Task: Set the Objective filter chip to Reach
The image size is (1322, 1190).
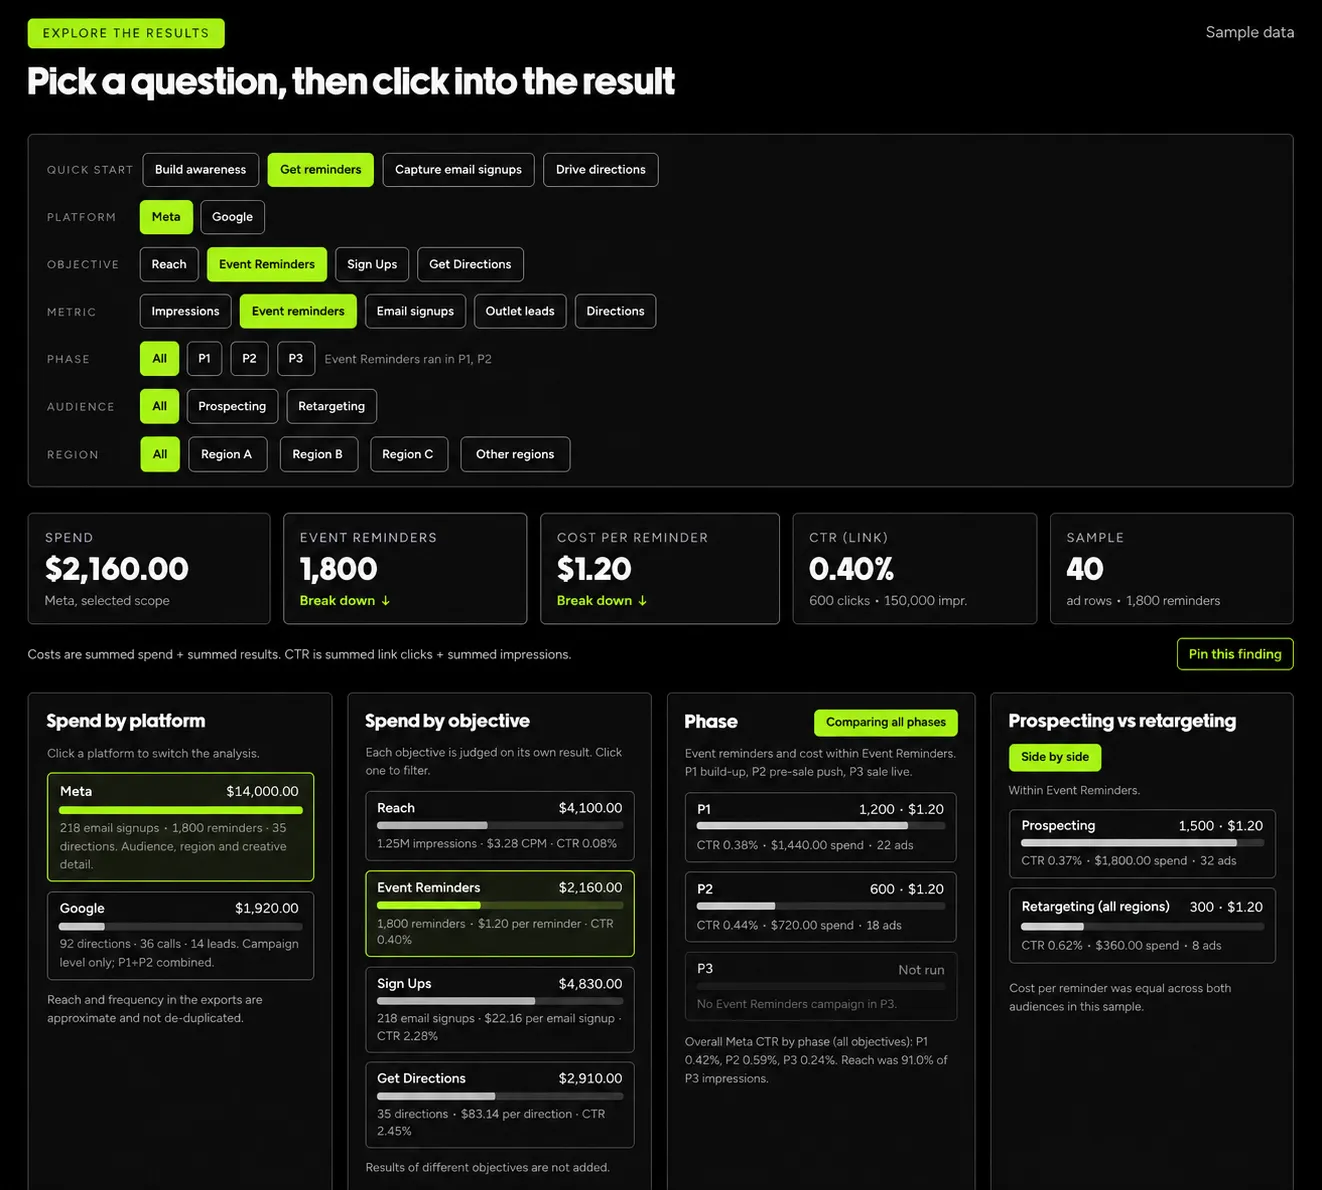Action: [x=169, y=264]
